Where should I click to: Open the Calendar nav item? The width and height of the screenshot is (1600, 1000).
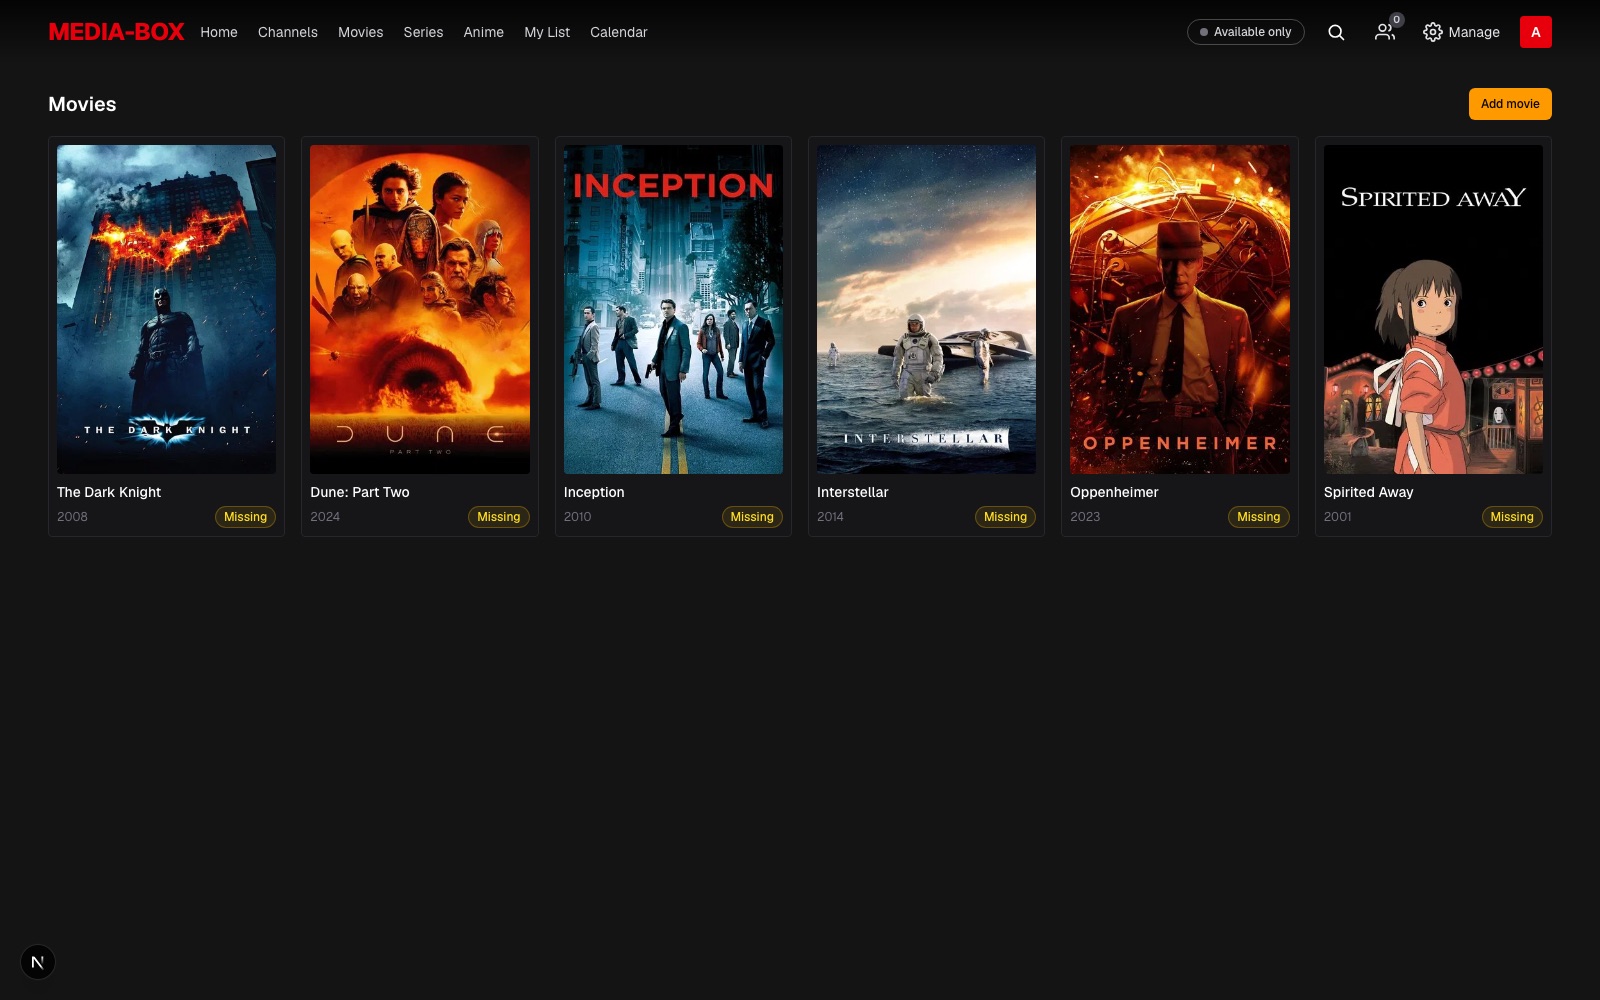(619, 32)
